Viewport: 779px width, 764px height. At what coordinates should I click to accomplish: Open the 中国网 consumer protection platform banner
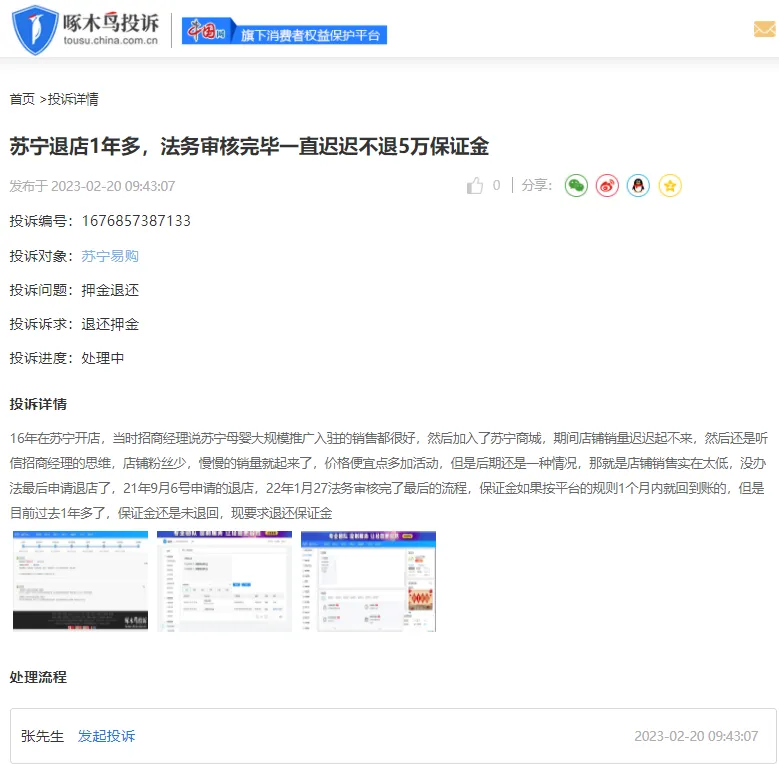(x=284, y=31)
